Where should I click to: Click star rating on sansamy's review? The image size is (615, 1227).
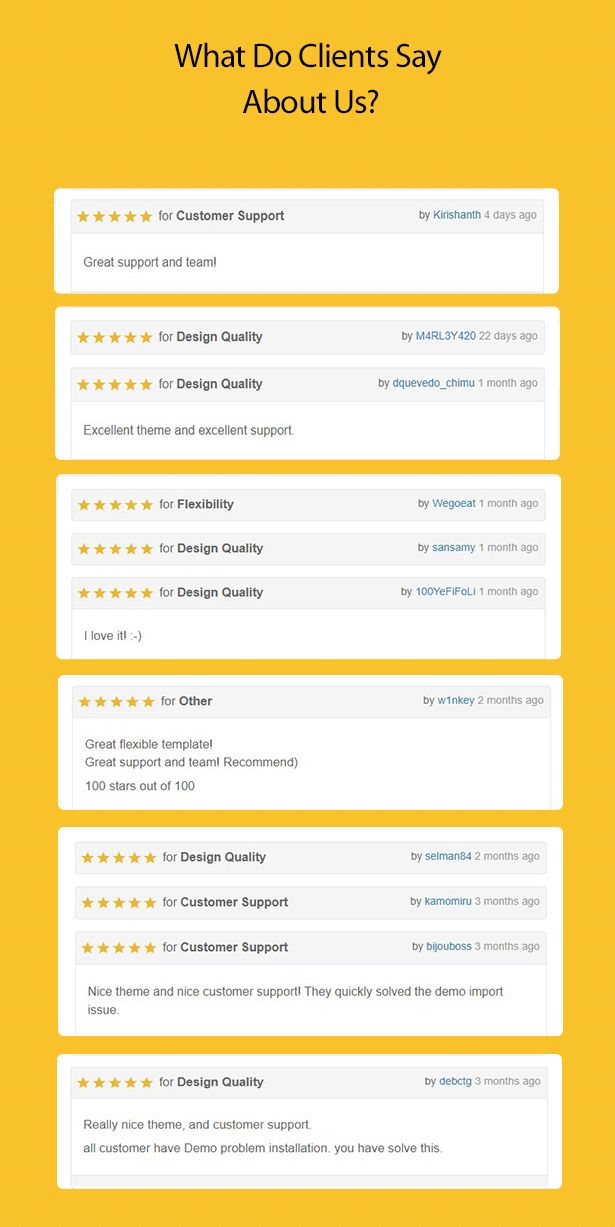tap(116, 549)
